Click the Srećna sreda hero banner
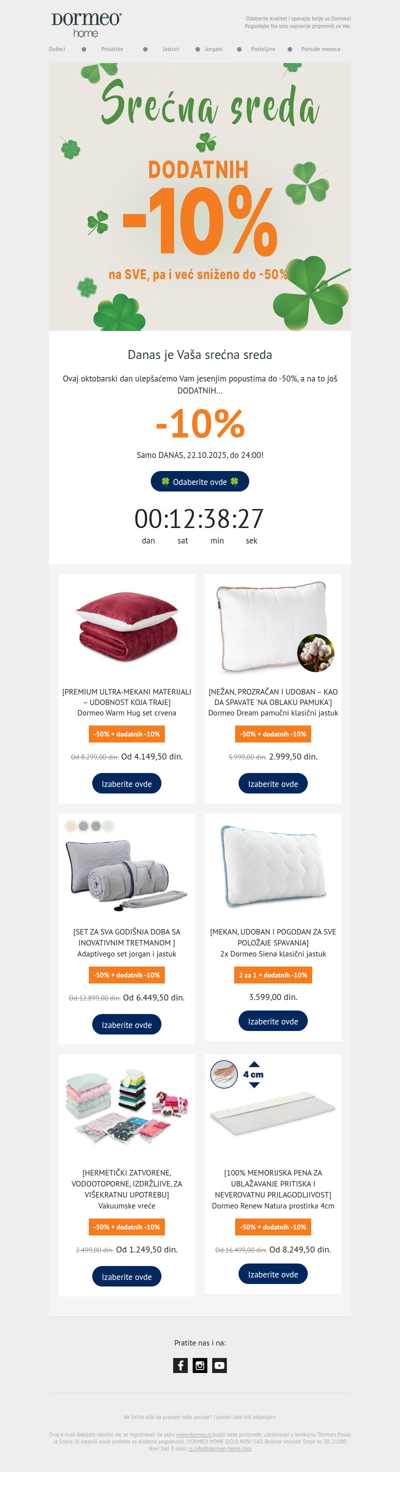 pyautogui.click(x=200, y=197)
